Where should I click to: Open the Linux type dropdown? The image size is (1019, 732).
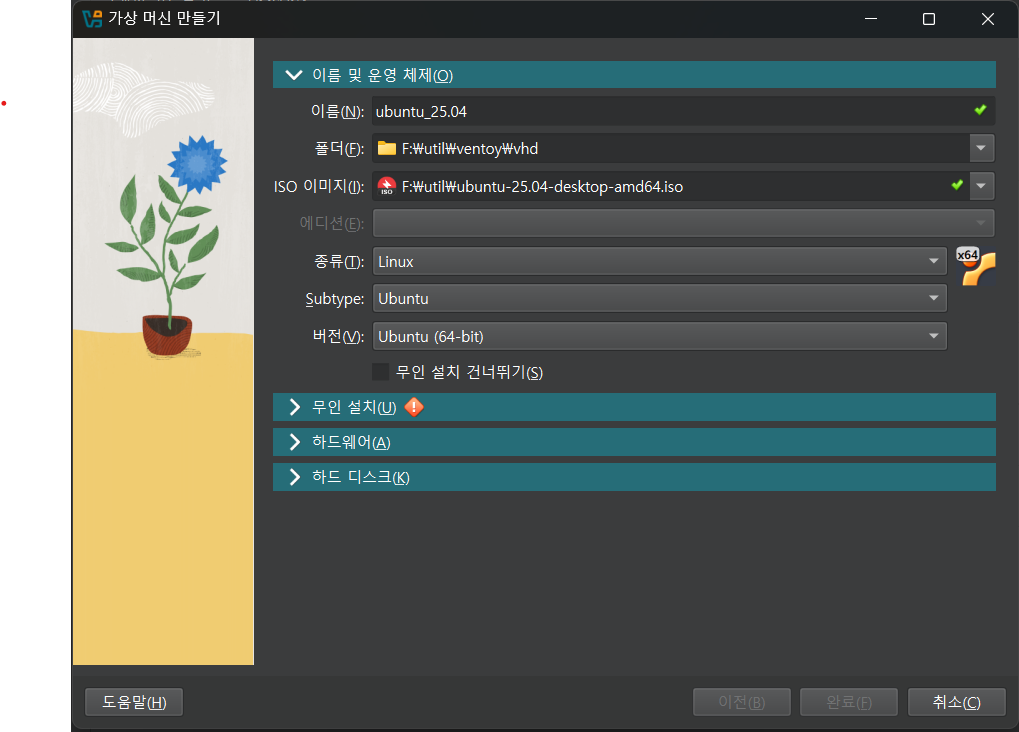pos(660,261)
